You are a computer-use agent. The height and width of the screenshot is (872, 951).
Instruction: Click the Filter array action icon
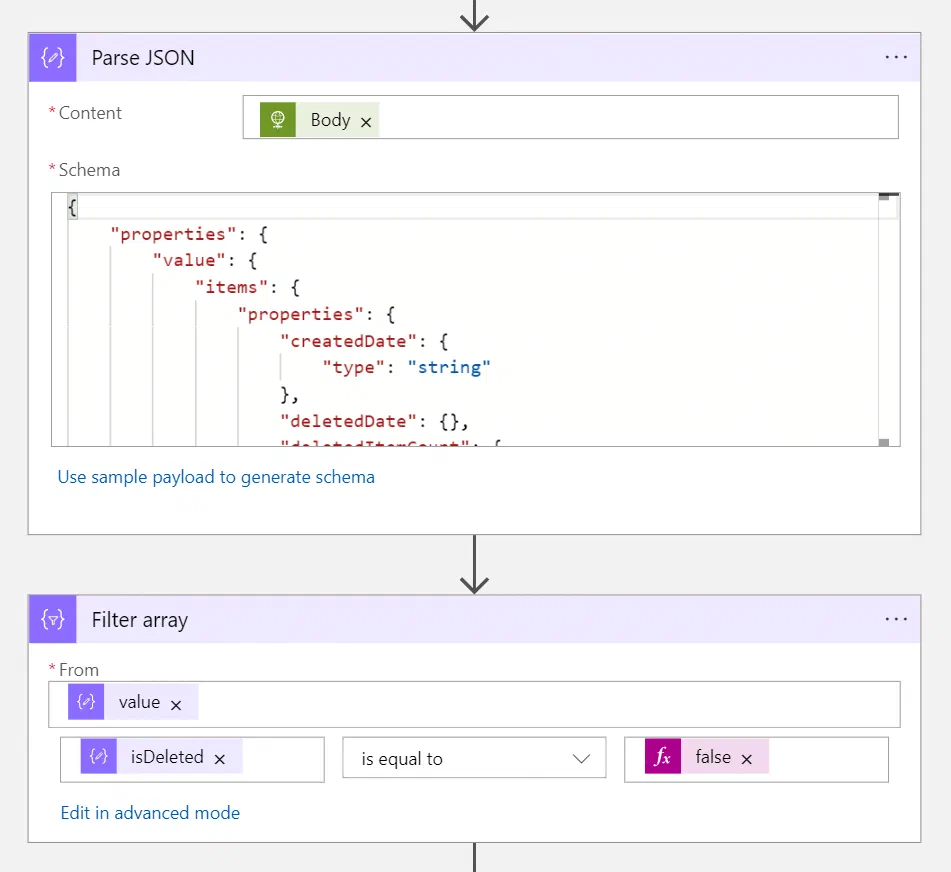[x=53, y=619]
